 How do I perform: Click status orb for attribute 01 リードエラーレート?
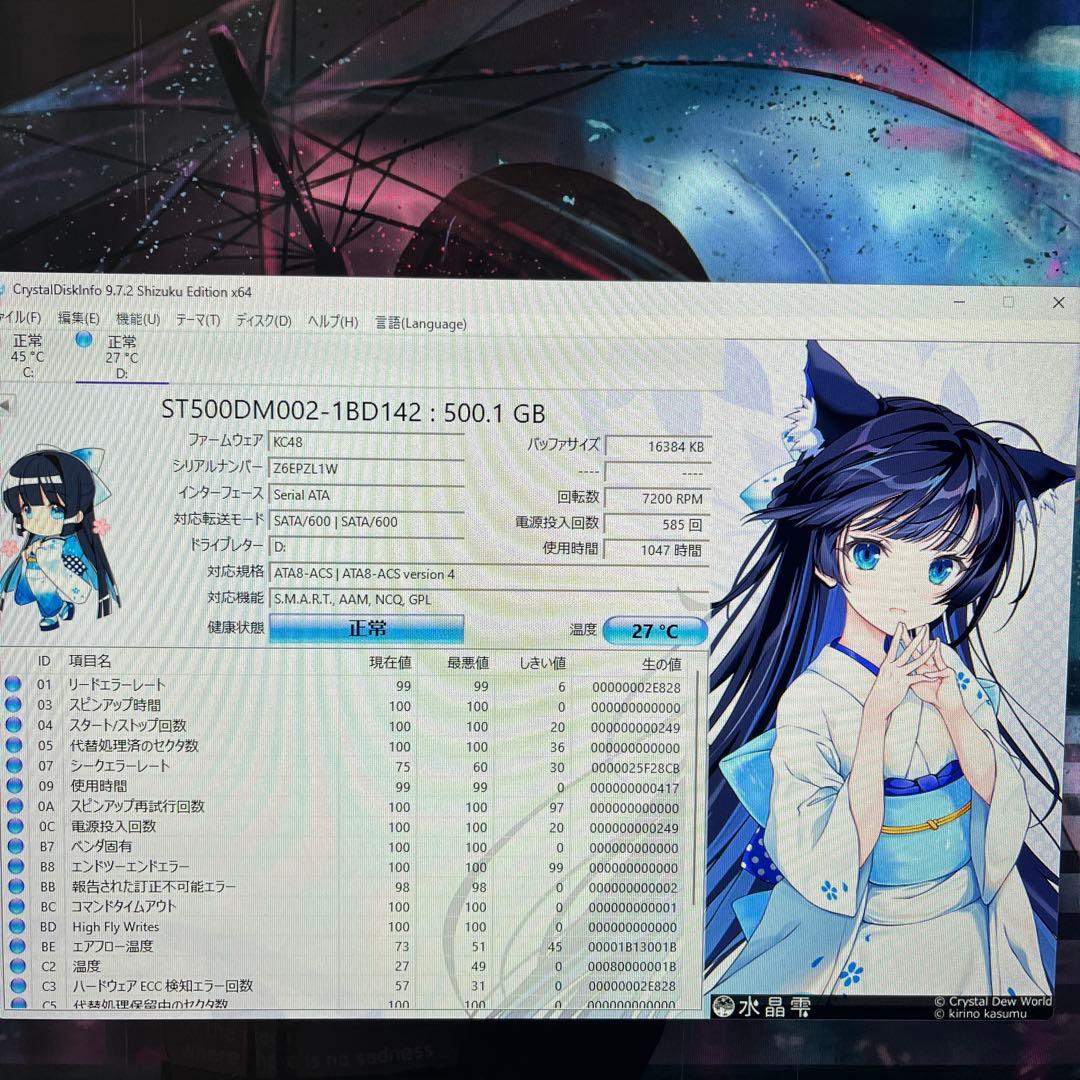(12, 684)
